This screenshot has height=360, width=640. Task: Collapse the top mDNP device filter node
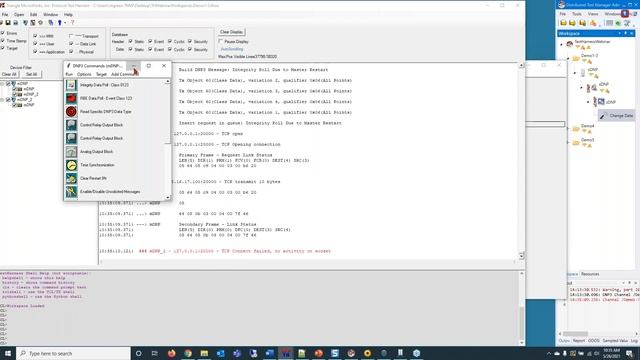coord(2,84)
